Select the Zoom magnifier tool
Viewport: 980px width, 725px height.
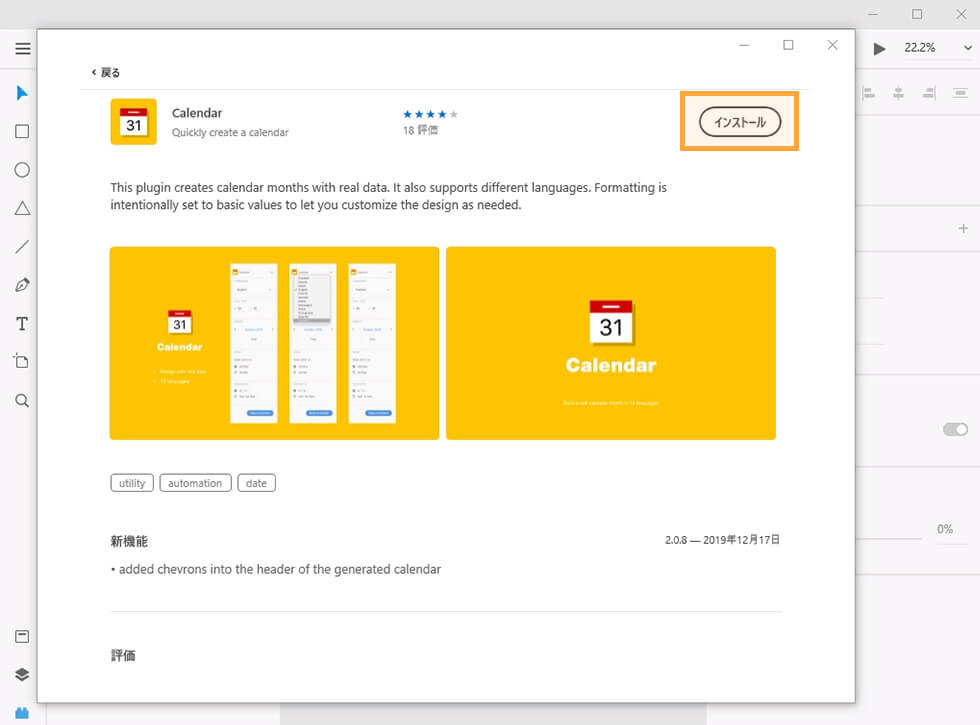click(22, 401)
